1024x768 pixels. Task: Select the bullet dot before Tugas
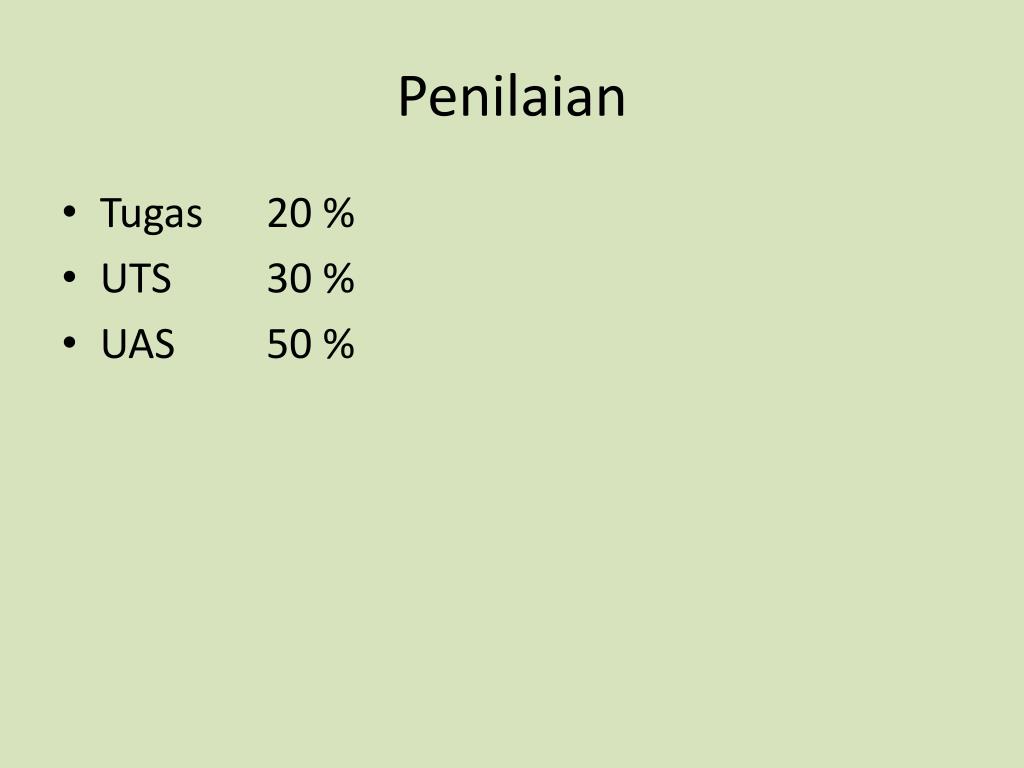point(69,212)
